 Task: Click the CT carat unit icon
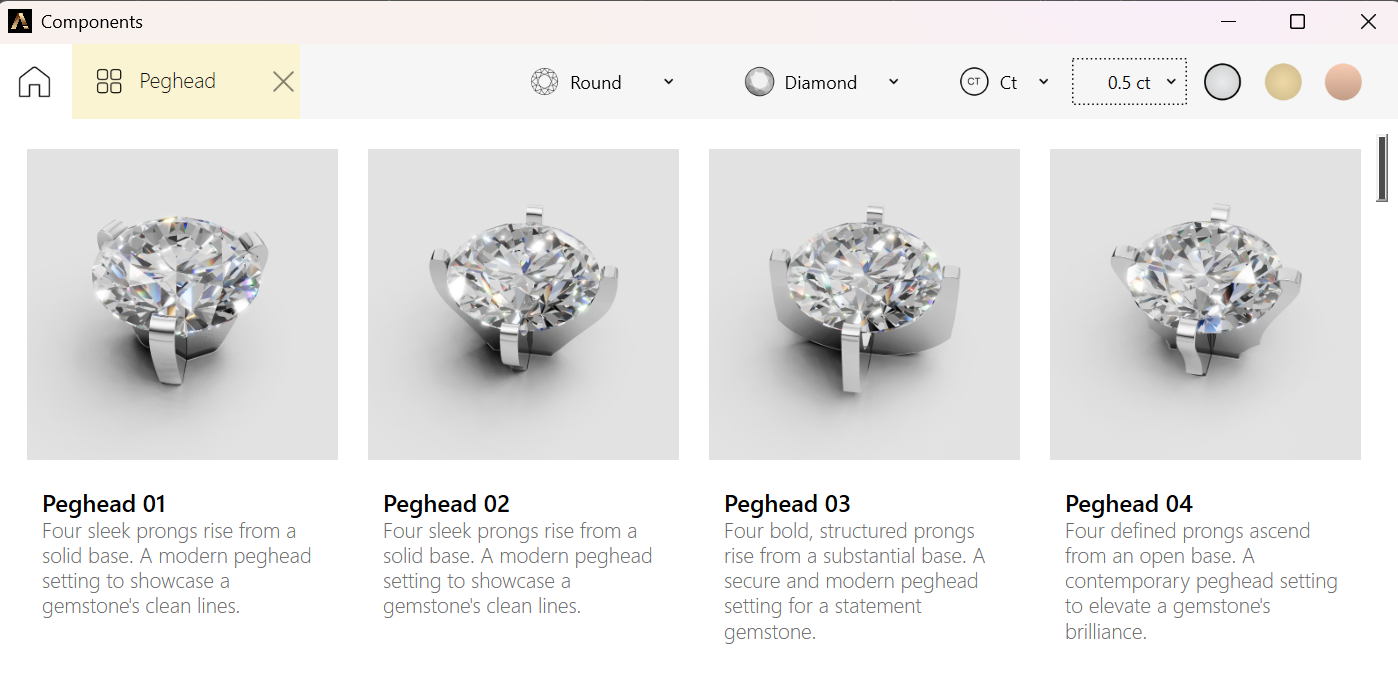coord(974,82)
